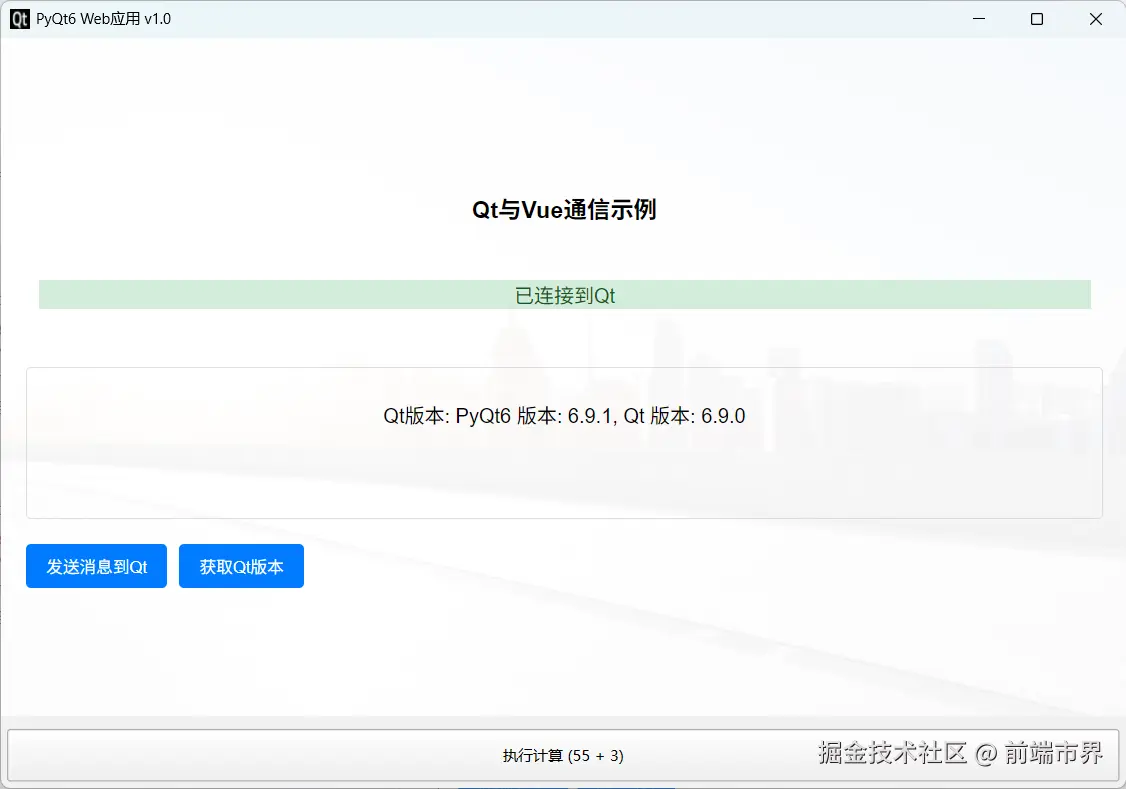Screen dimensions: 1126x789
Task: Click the 发送消息到Qt button
Action: pos(96,566)
